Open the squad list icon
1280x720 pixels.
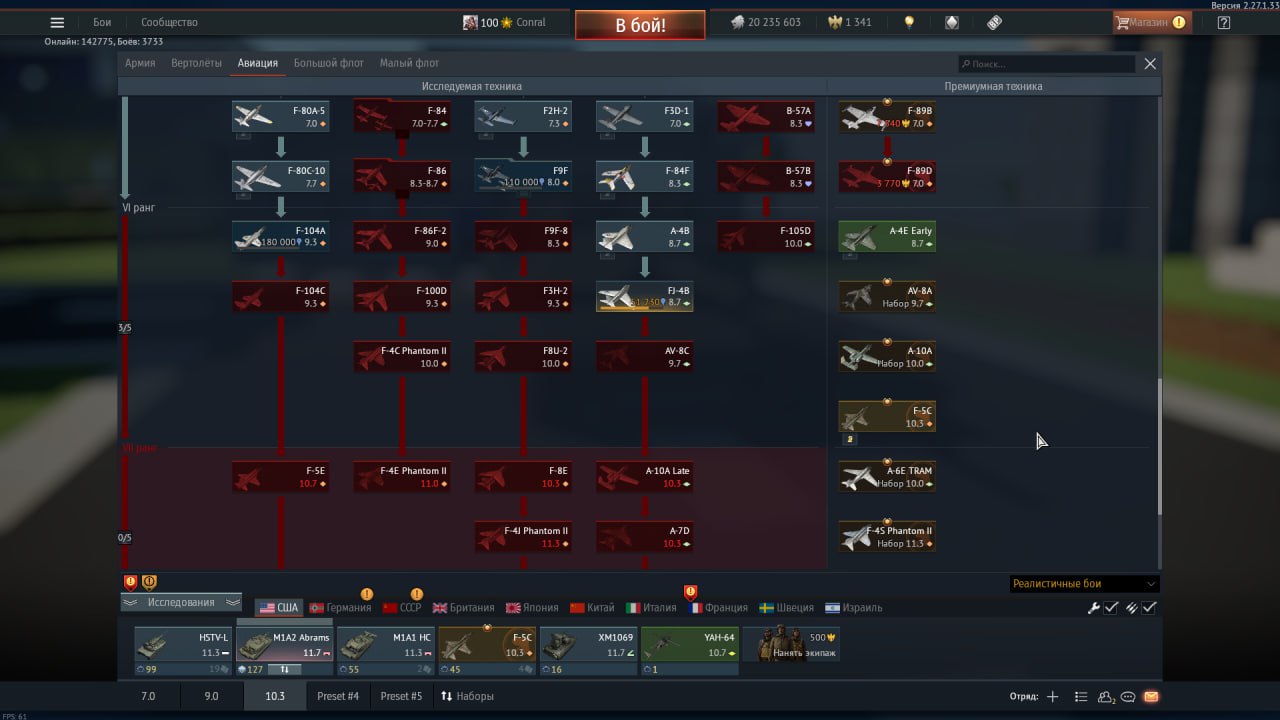point(1081,696)
